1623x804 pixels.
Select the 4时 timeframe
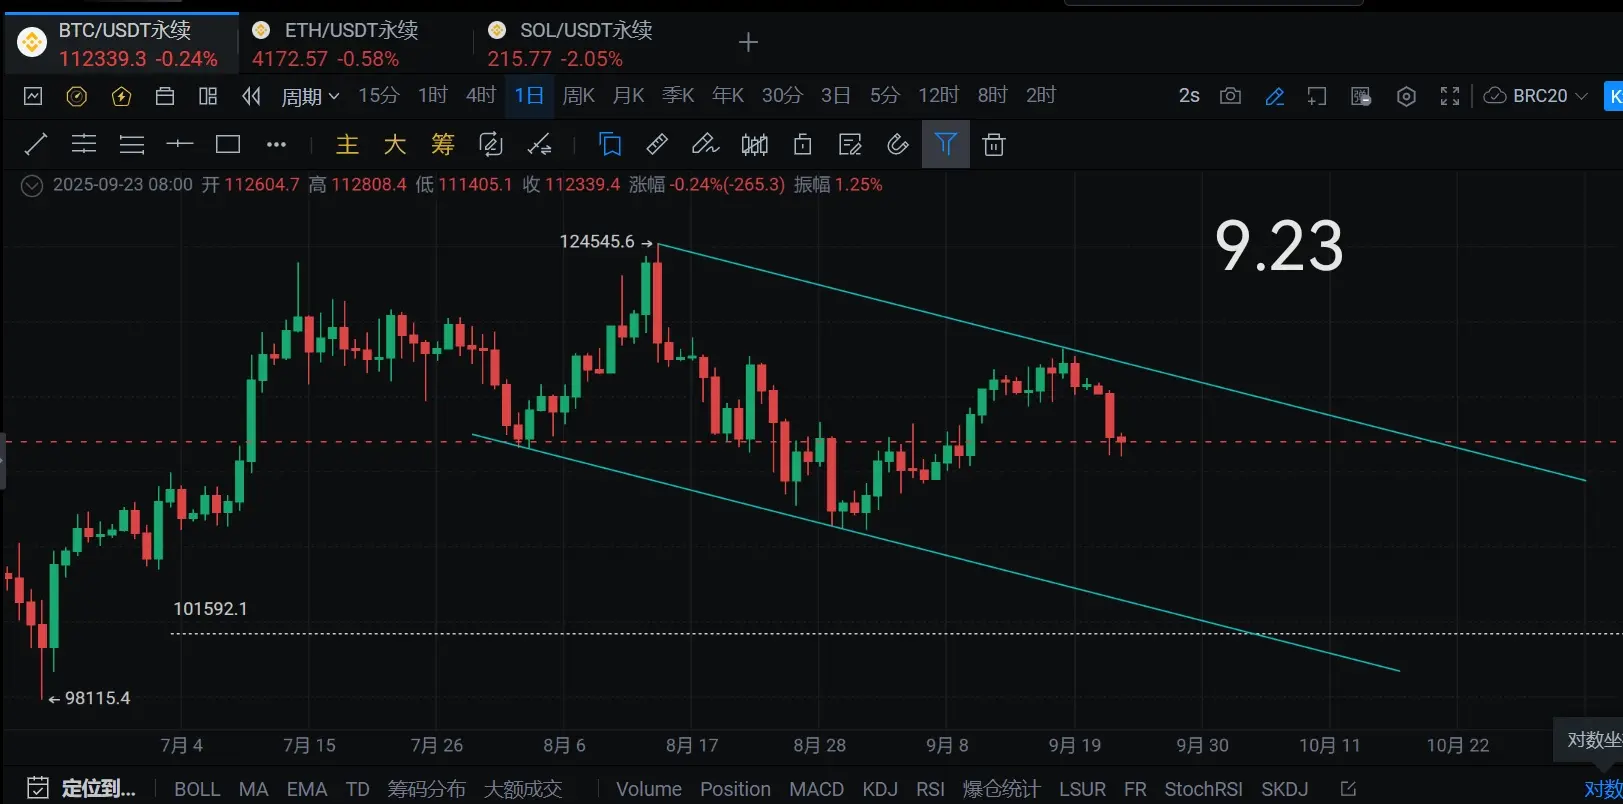pos(481,95)
